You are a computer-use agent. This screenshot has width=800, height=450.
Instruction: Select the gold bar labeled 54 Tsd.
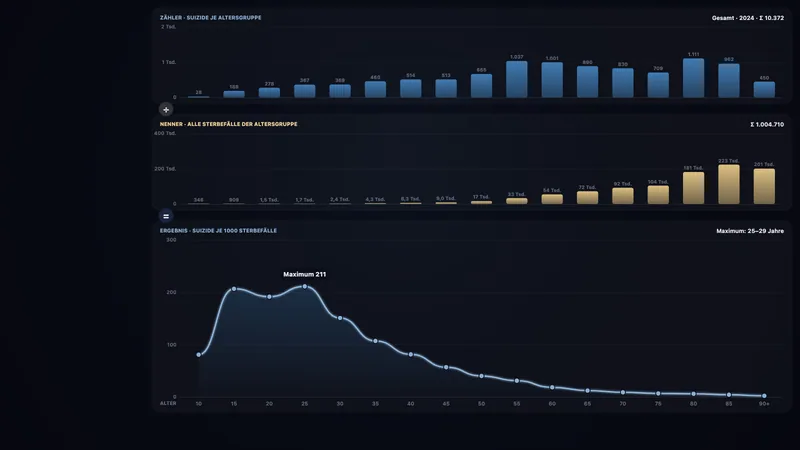tap(552, 199)
